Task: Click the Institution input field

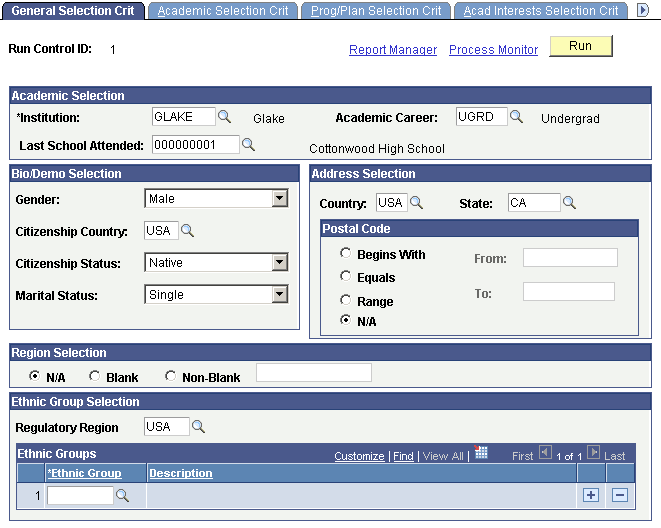Action: tap(183, 116)
